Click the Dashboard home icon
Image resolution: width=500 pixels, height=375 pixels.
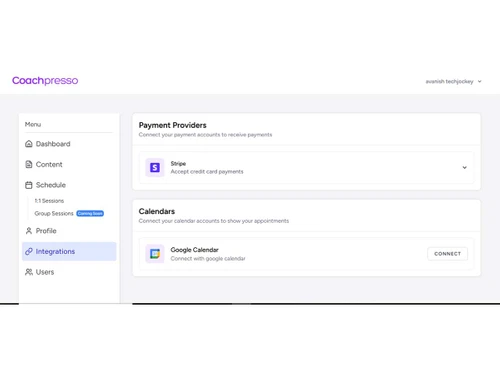click(x=29, y=144)
